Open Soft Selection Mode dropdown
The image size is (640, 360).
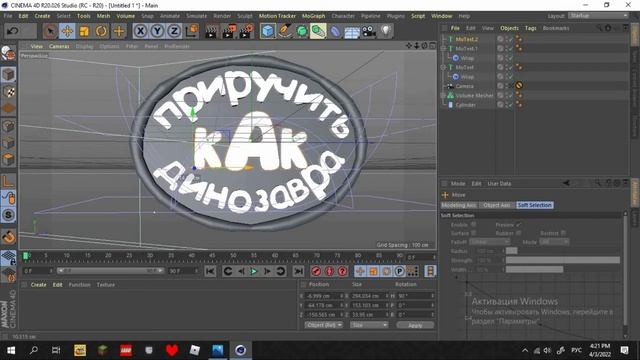click(x=553, y=242)
